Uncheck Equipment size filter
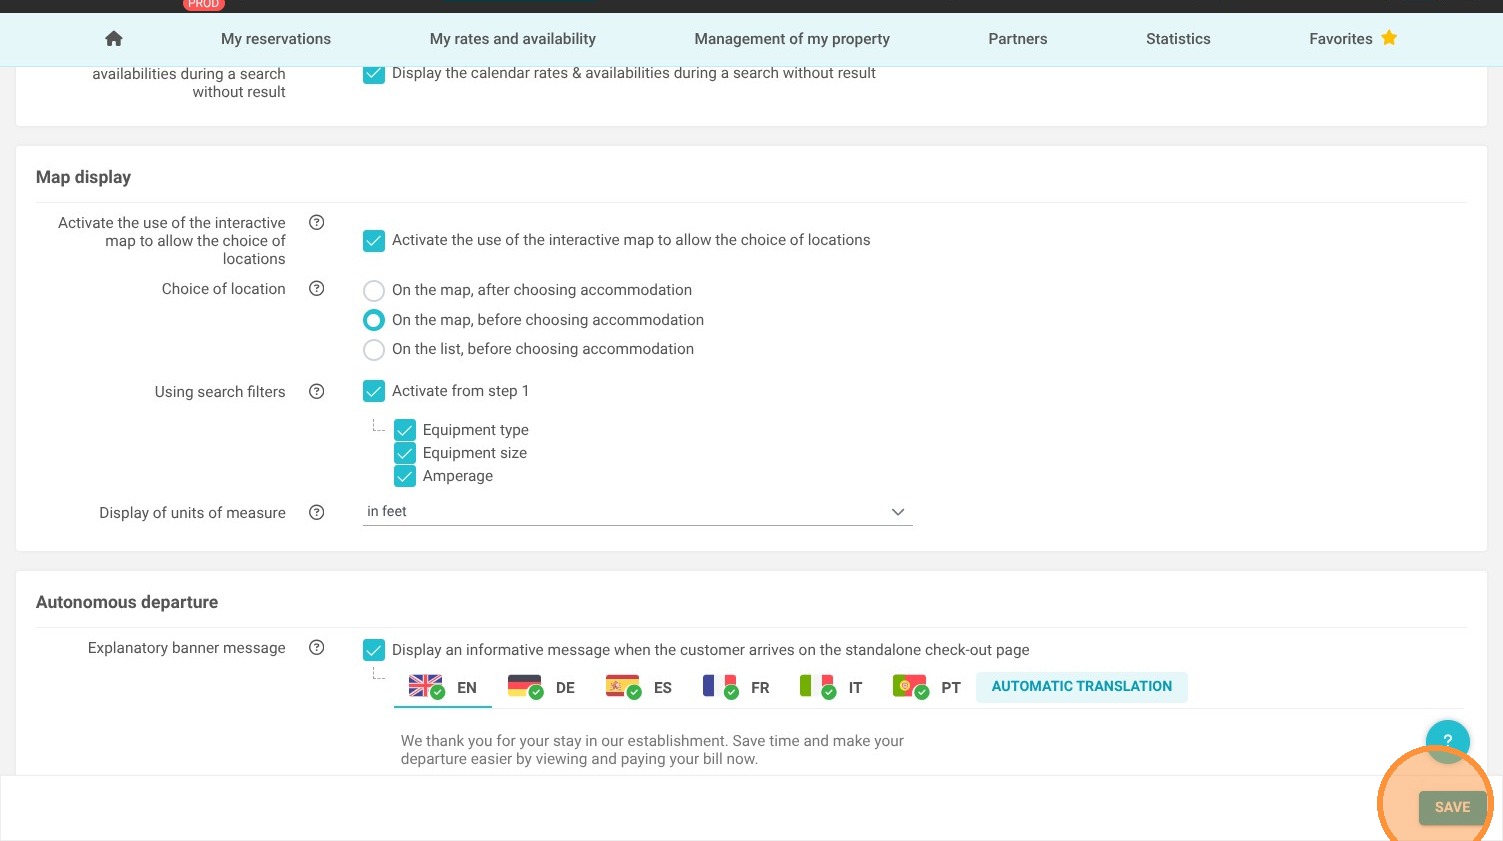1503x841 pixels. coord(405,453)
